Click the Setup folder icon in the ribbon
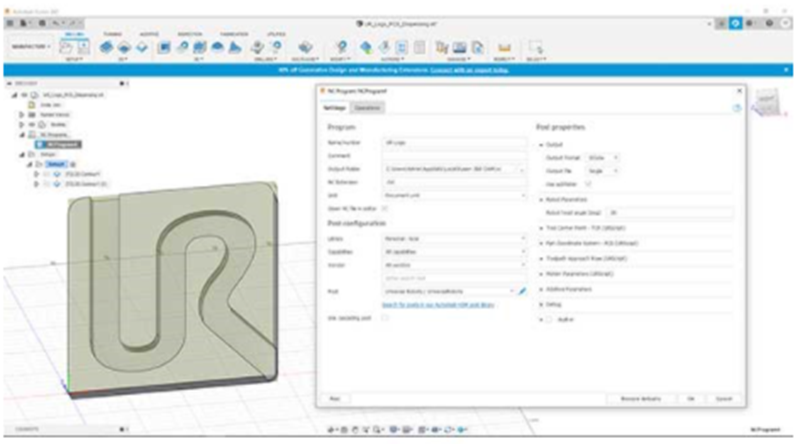 tap(66, 47)
